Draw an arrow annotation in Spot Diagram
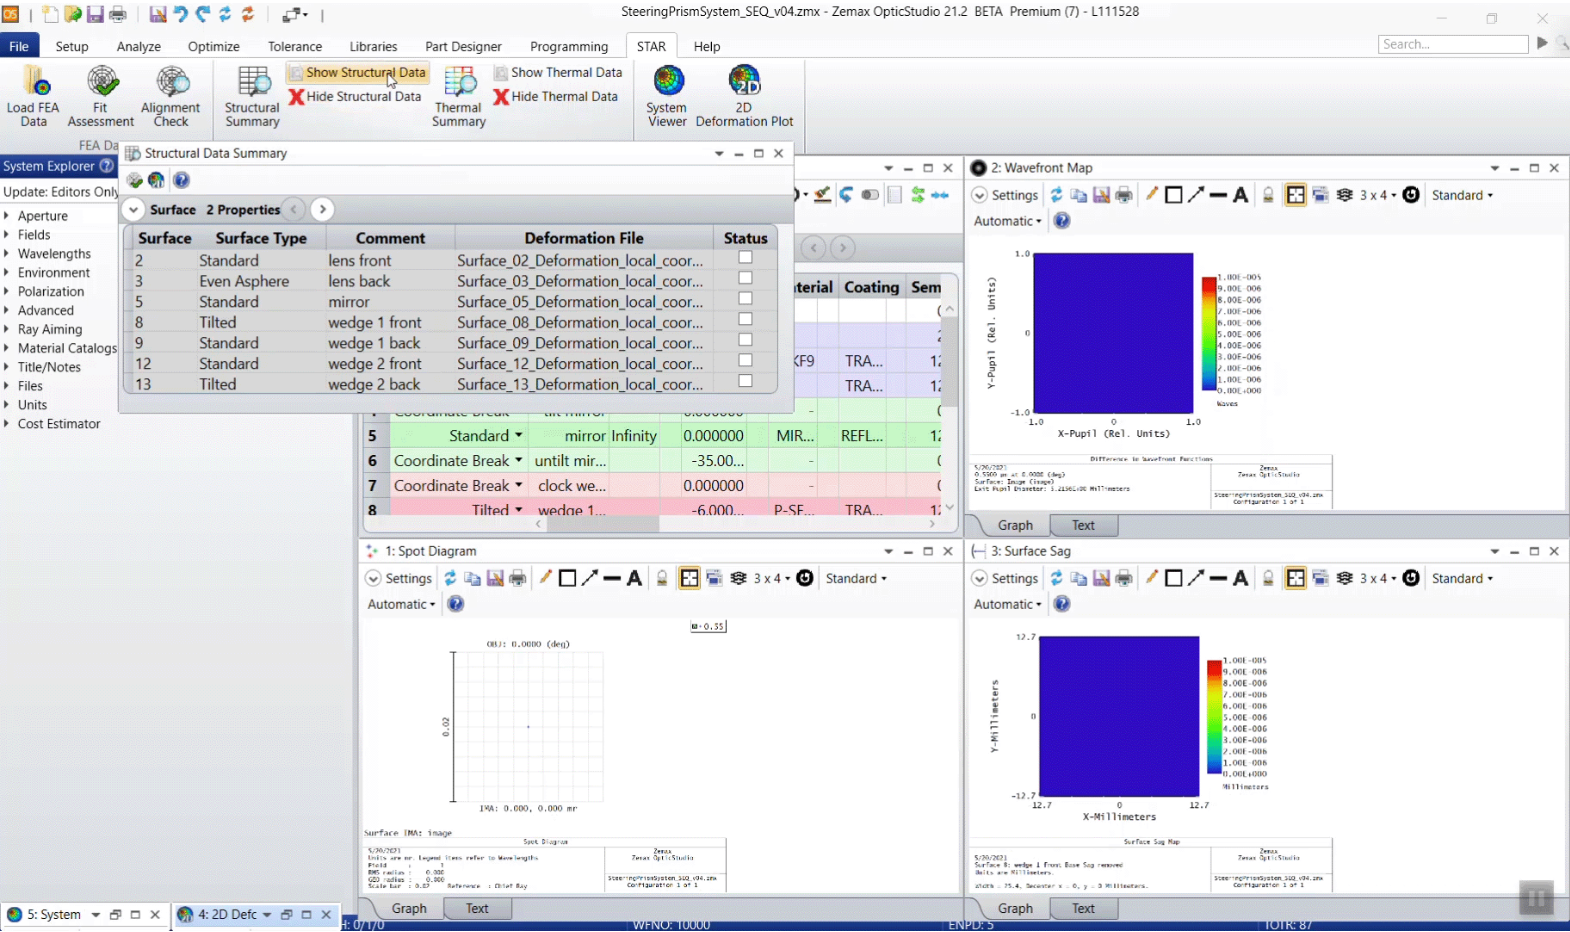1570x932 pixels. point(589,578)
